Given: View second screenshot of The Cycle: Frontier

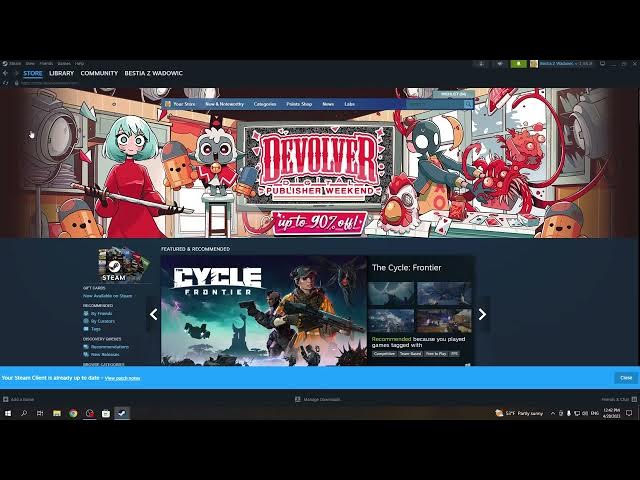Looking at the screenshot, I should pyautogui.click(x=444, y=293).
